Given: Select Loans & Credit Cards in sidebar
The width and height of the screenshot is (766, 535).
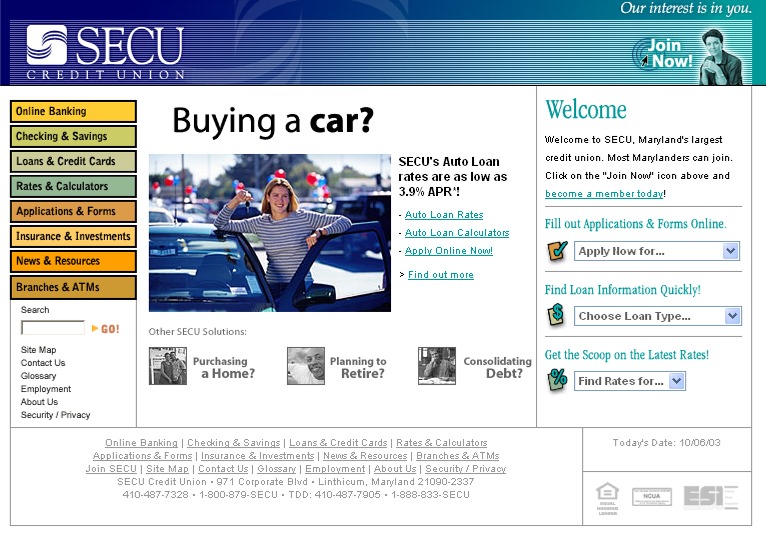Looking at the screenshot, I should 73,161.
